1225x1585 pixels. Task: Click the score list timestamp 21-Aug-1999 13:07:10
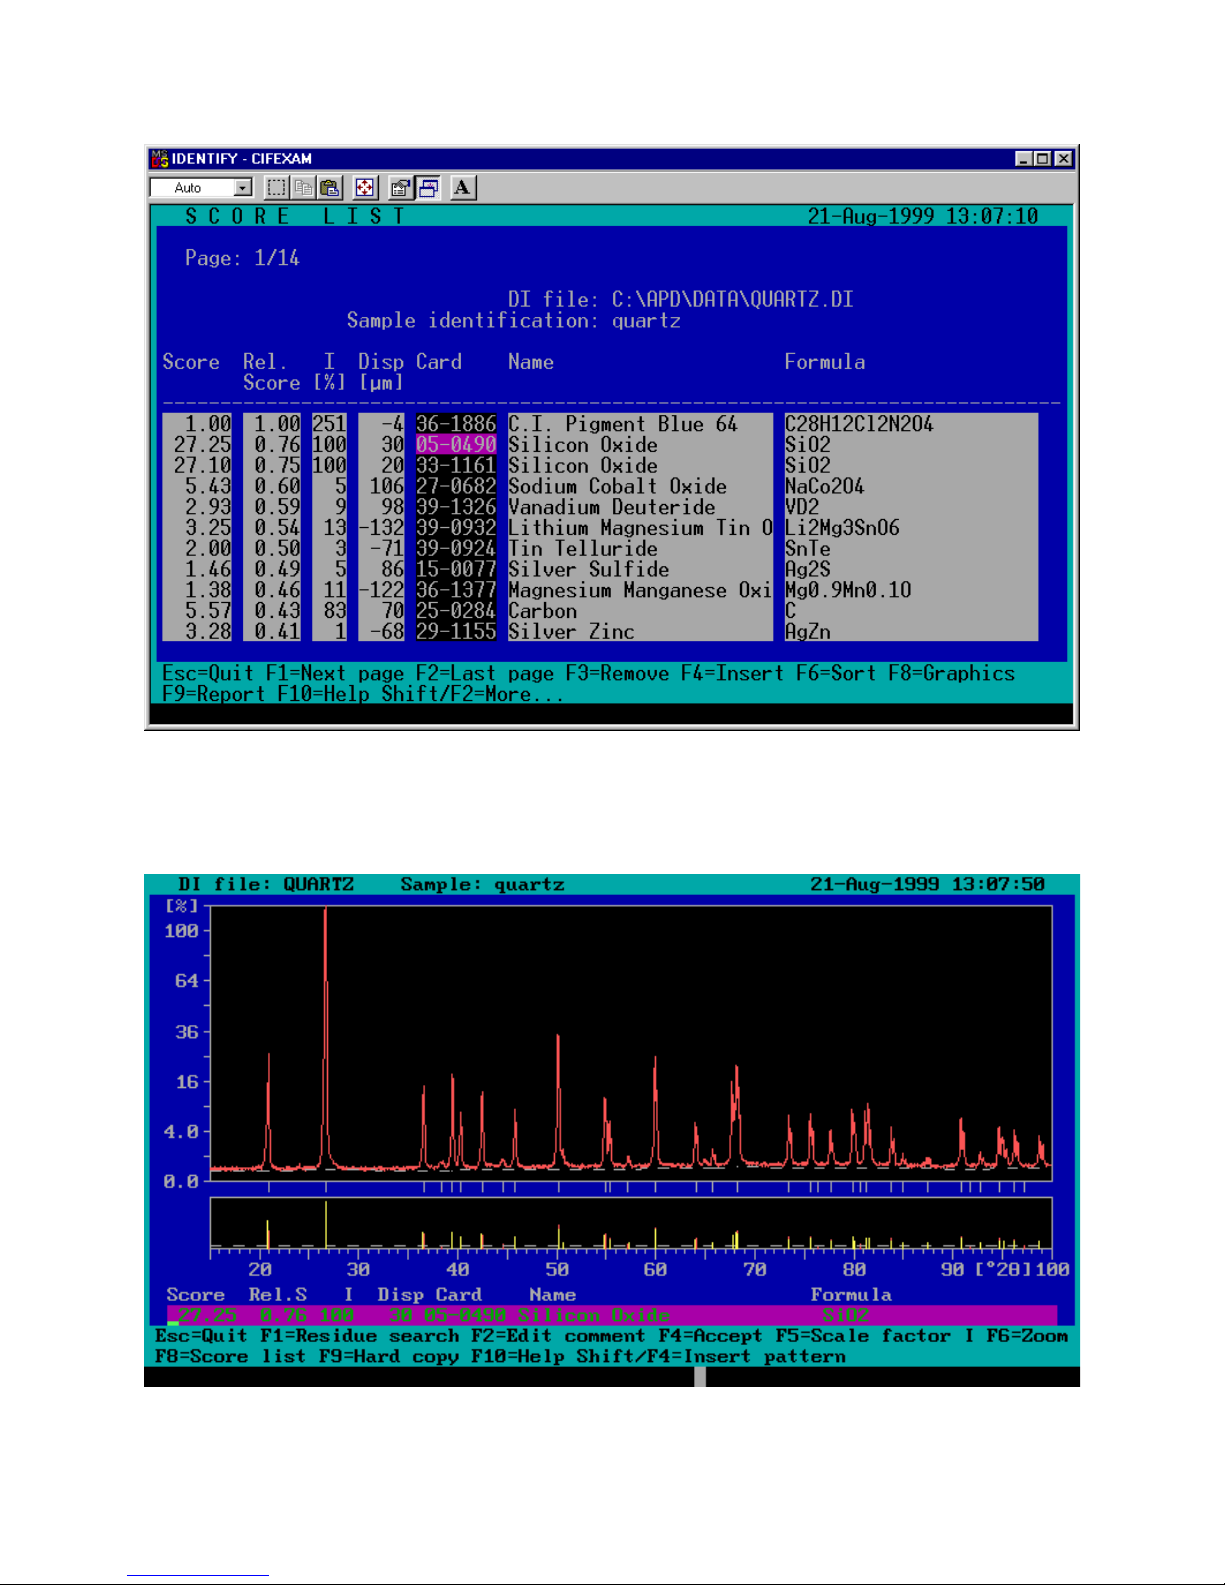click(x=923, y=216)
